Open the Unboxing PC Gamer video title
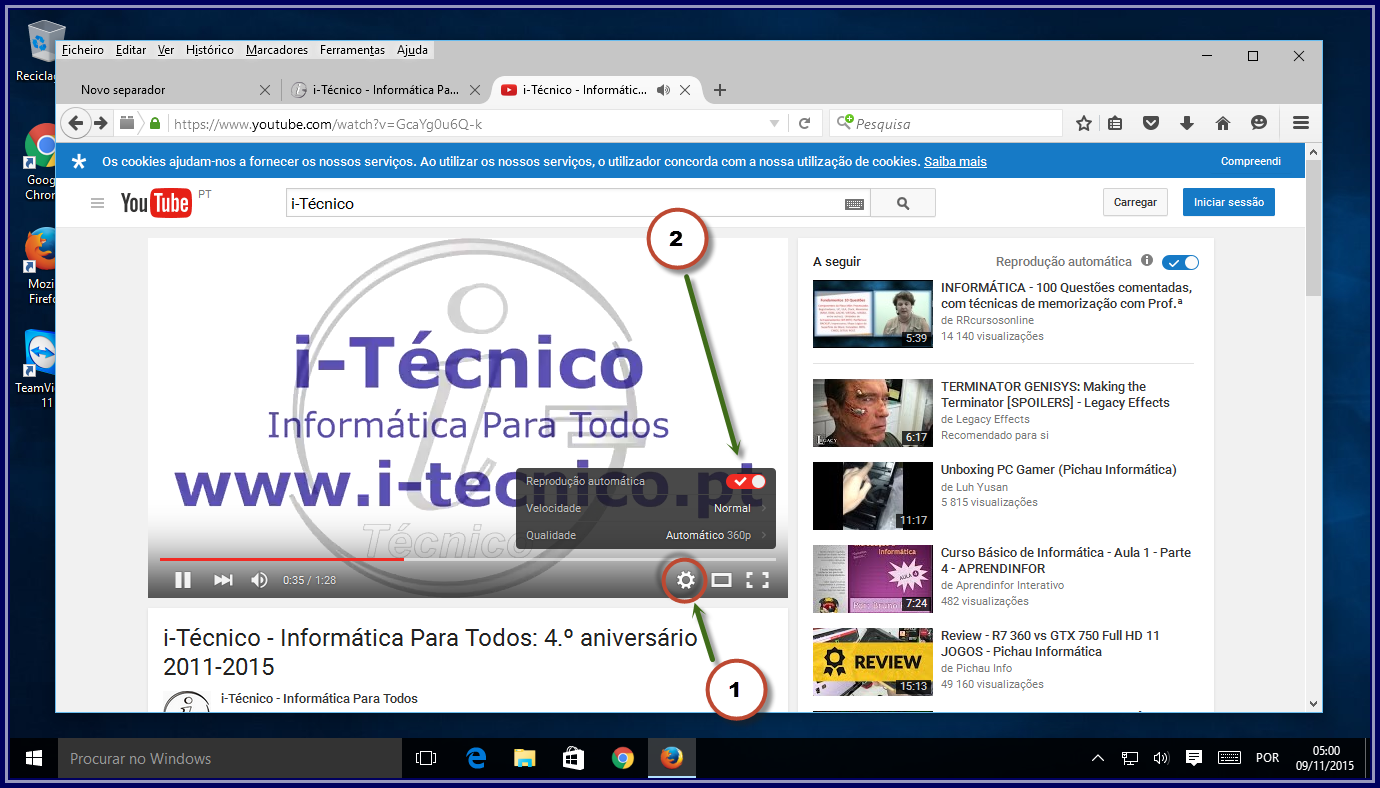1380x788 pixels. (1059, 470)
